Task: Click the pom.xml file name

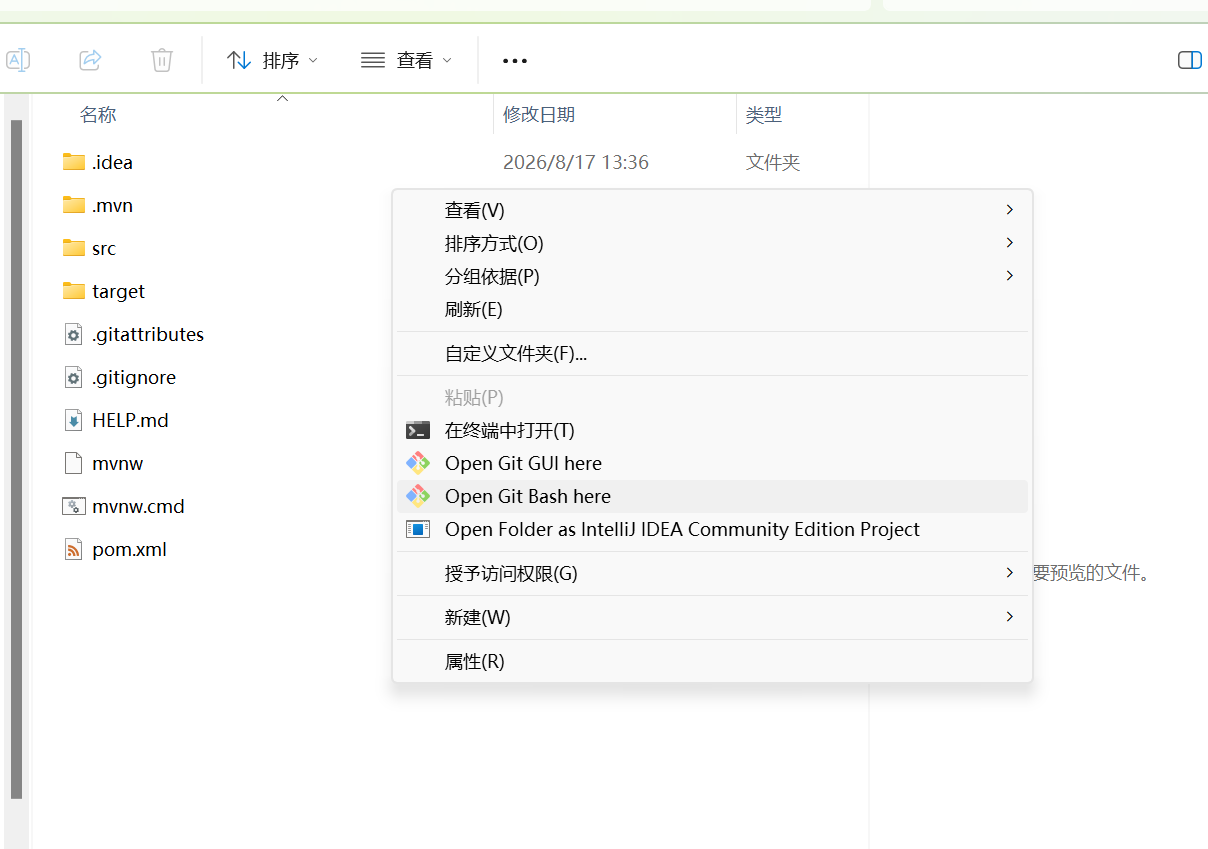Action: point(129,549)
